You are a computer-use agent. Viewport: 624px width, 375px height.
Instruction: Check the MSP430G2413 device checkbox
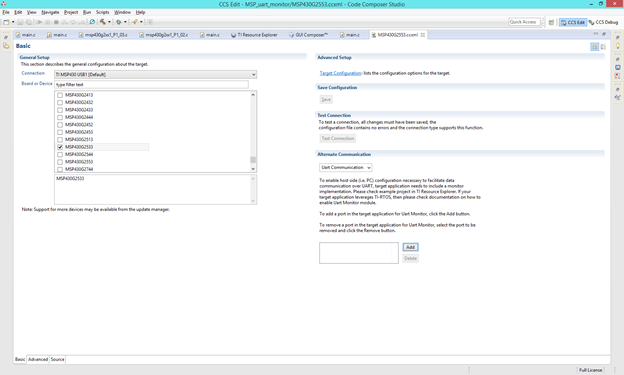[60, 95]
